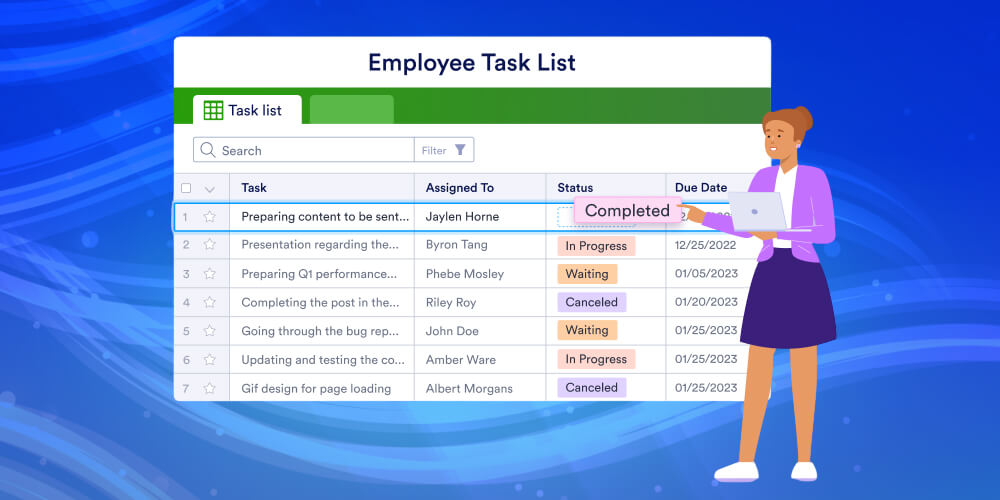This screenshot has height=500, width=1000.
Task: Click the green spreadsheet icon on Task list tab
Action: click(213, 110)
